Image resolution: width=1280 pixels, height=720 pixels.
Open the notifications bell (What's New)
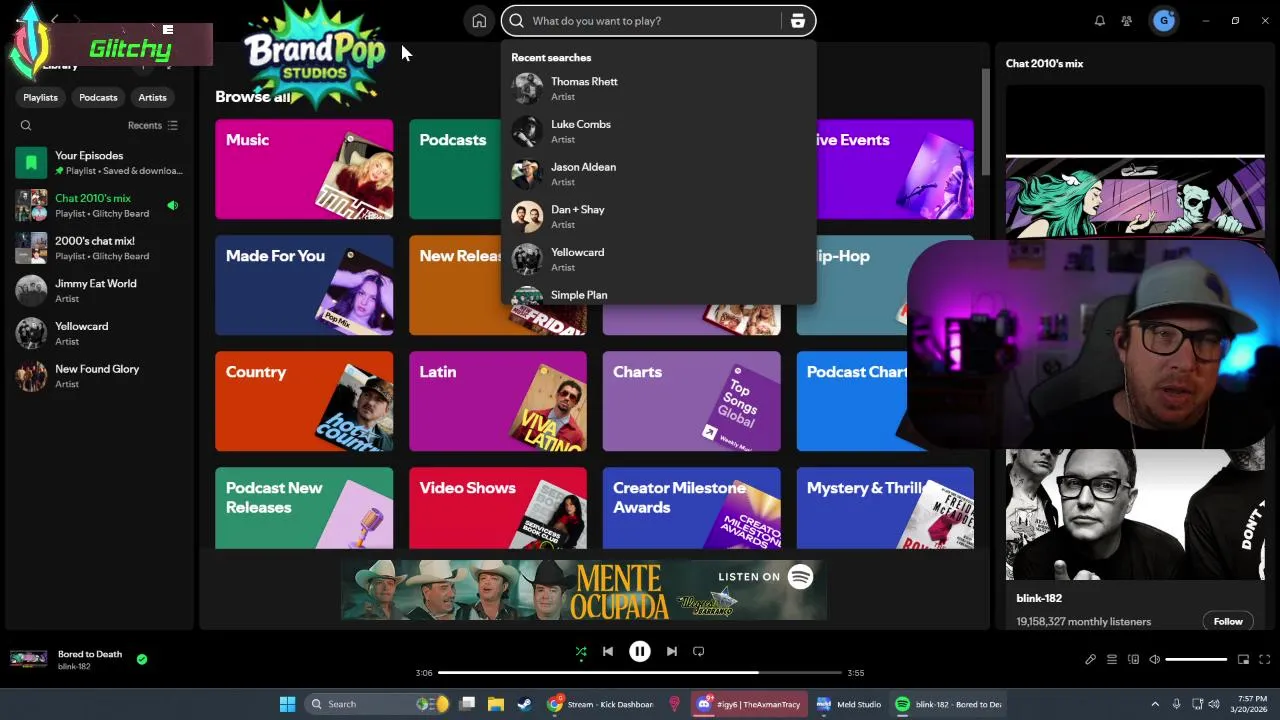[x=1100, y=21]
